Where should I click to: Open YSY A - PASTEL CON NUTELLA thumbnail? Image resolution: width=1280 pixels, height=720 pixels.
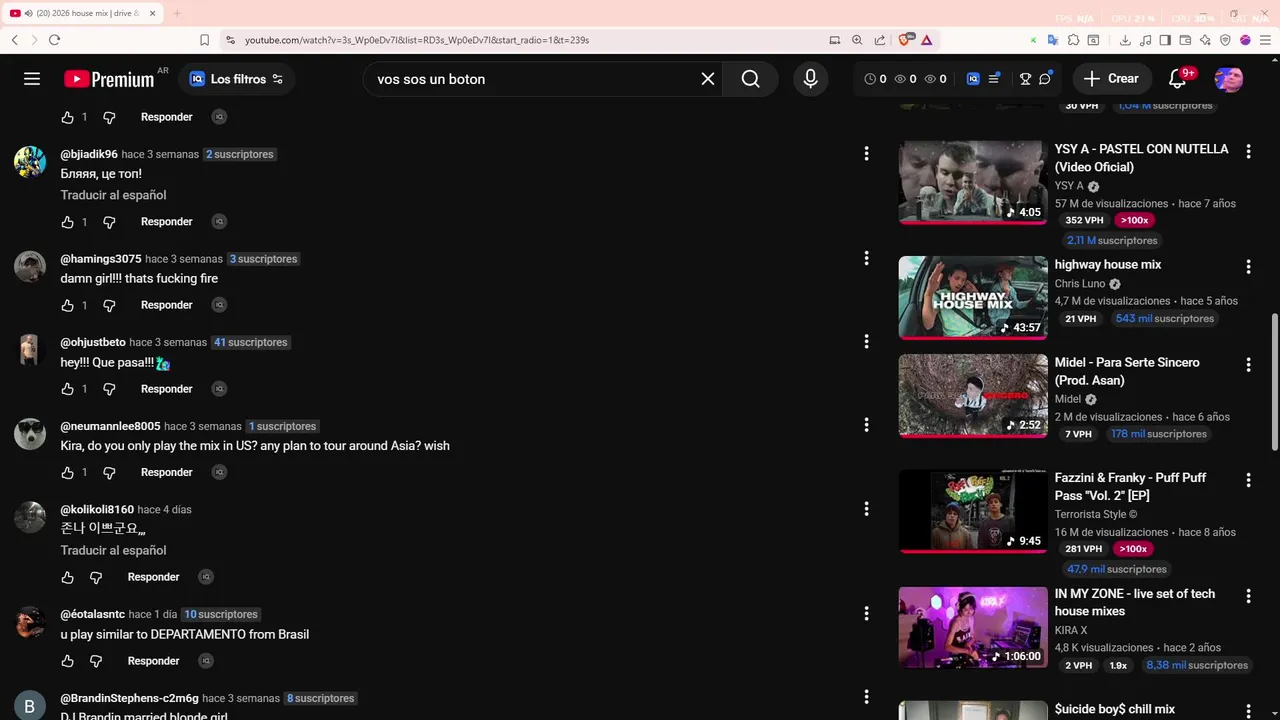(x=973, y=182)
